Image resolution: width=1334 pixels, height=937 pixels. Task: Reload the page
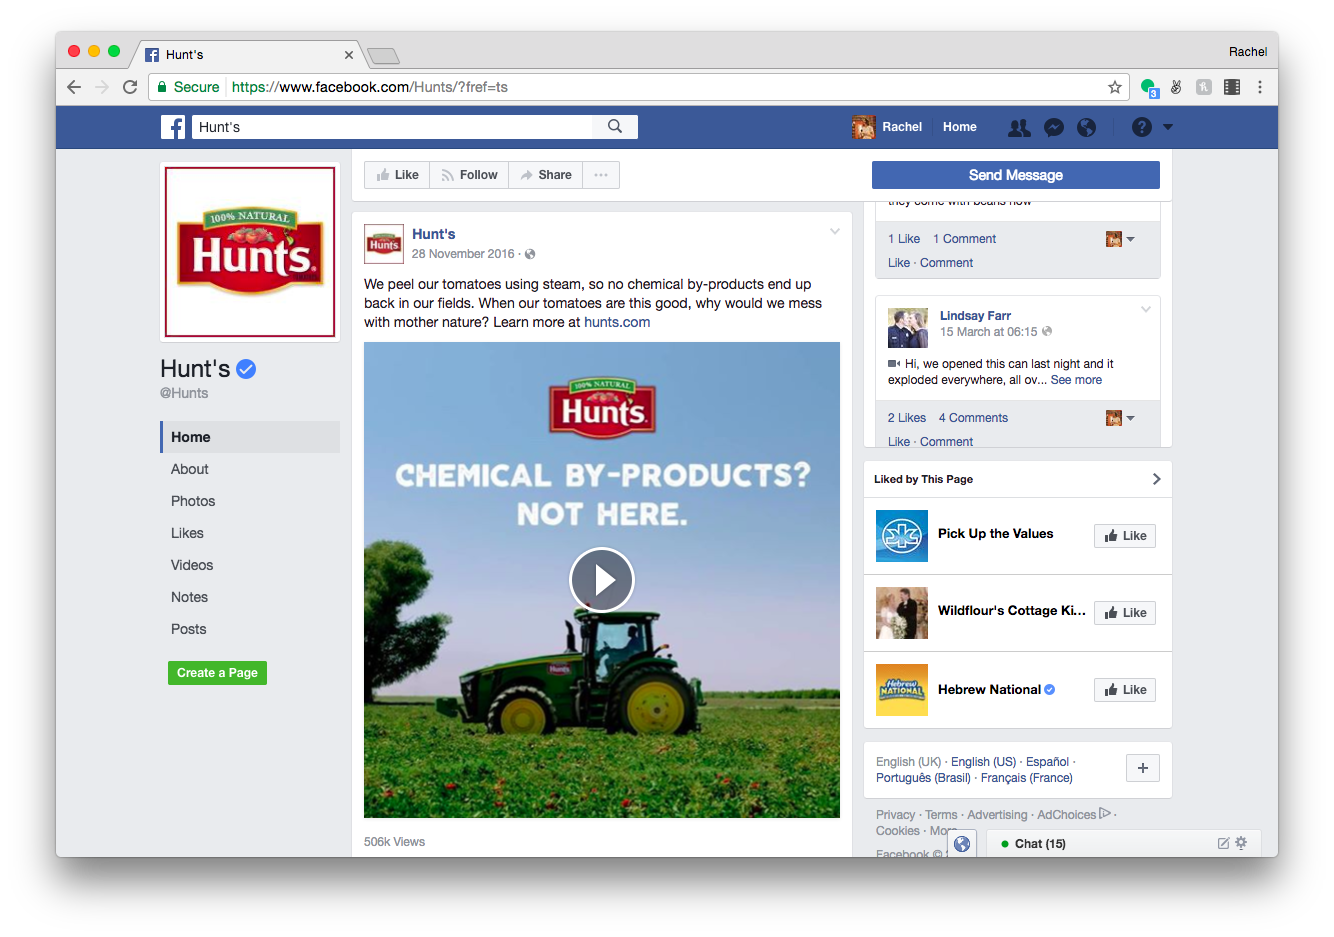tap(130, 87)
